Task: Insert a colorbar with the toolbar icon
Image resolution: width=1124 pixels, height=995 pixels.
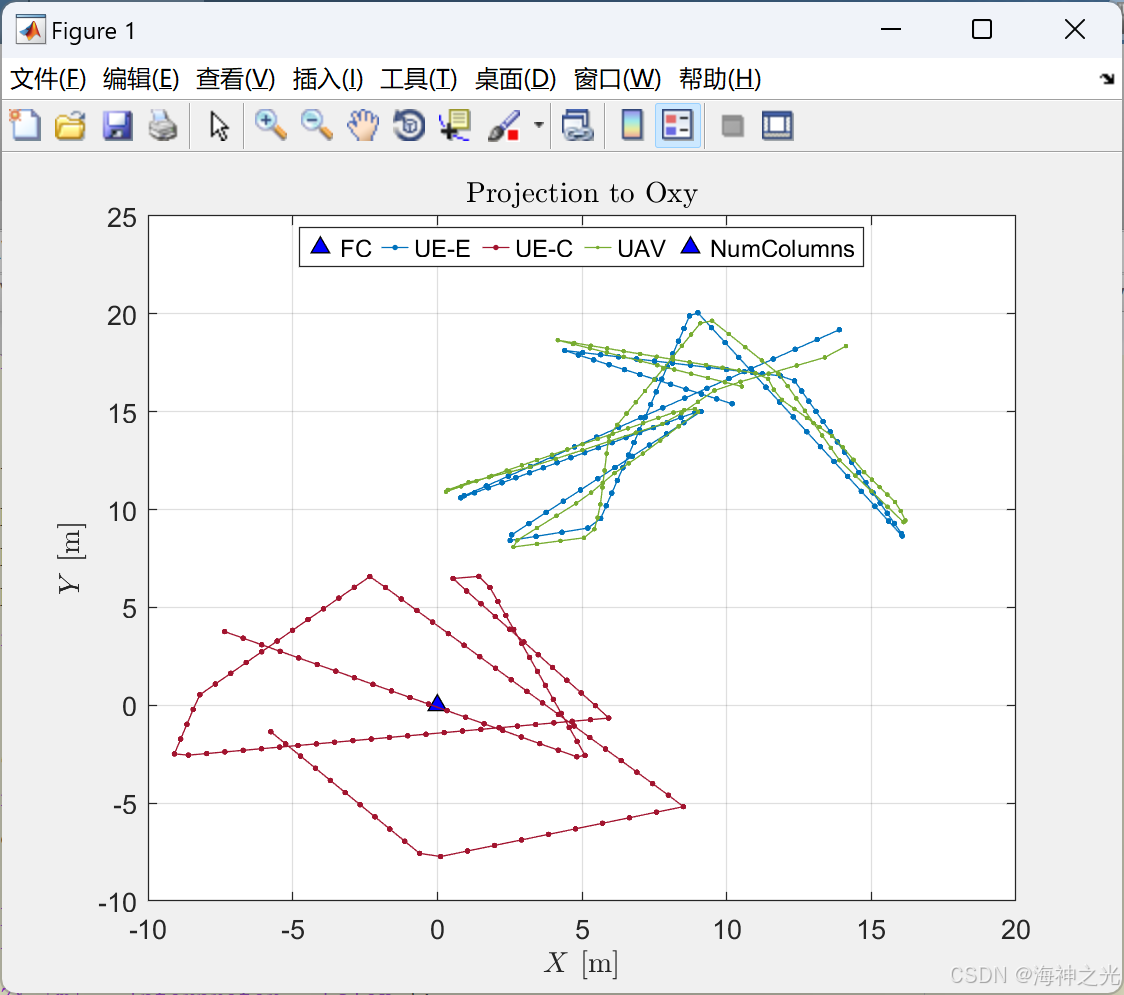Action: (x=632, y=125)
